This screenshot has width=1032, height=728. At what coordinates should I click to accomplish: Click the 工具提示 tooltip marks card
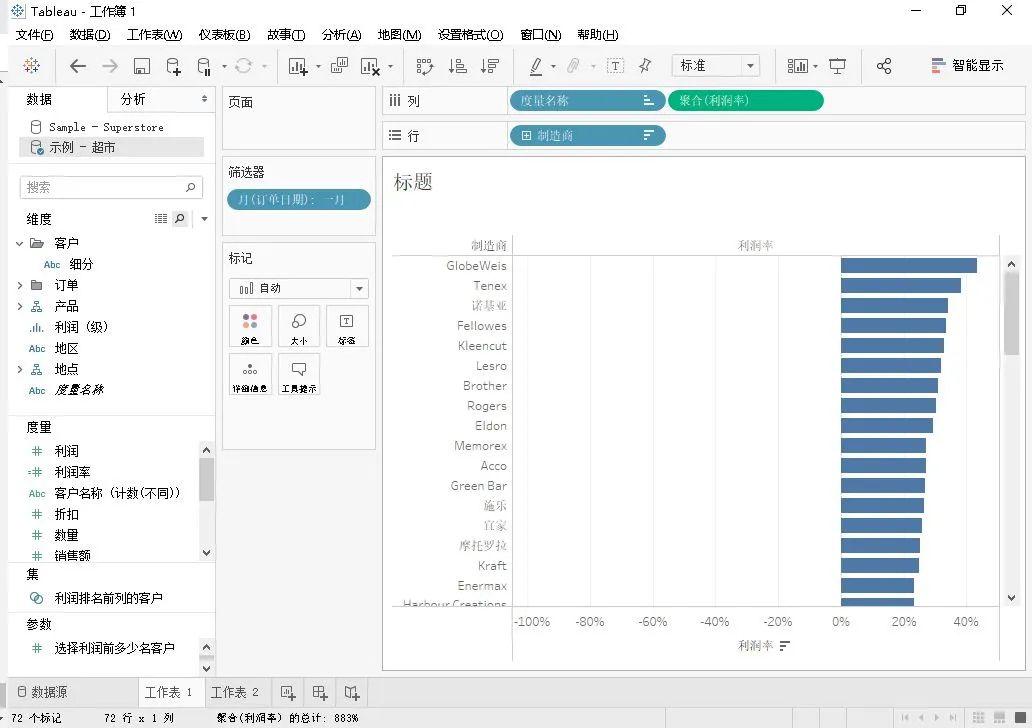coord(299,374)
